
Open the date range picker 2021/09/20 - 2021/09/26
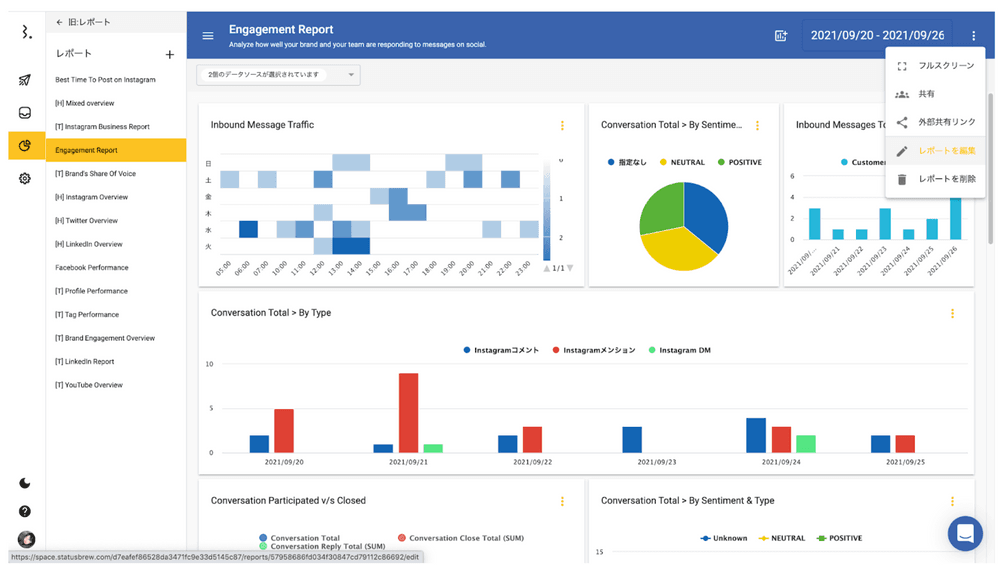[876, 36]
